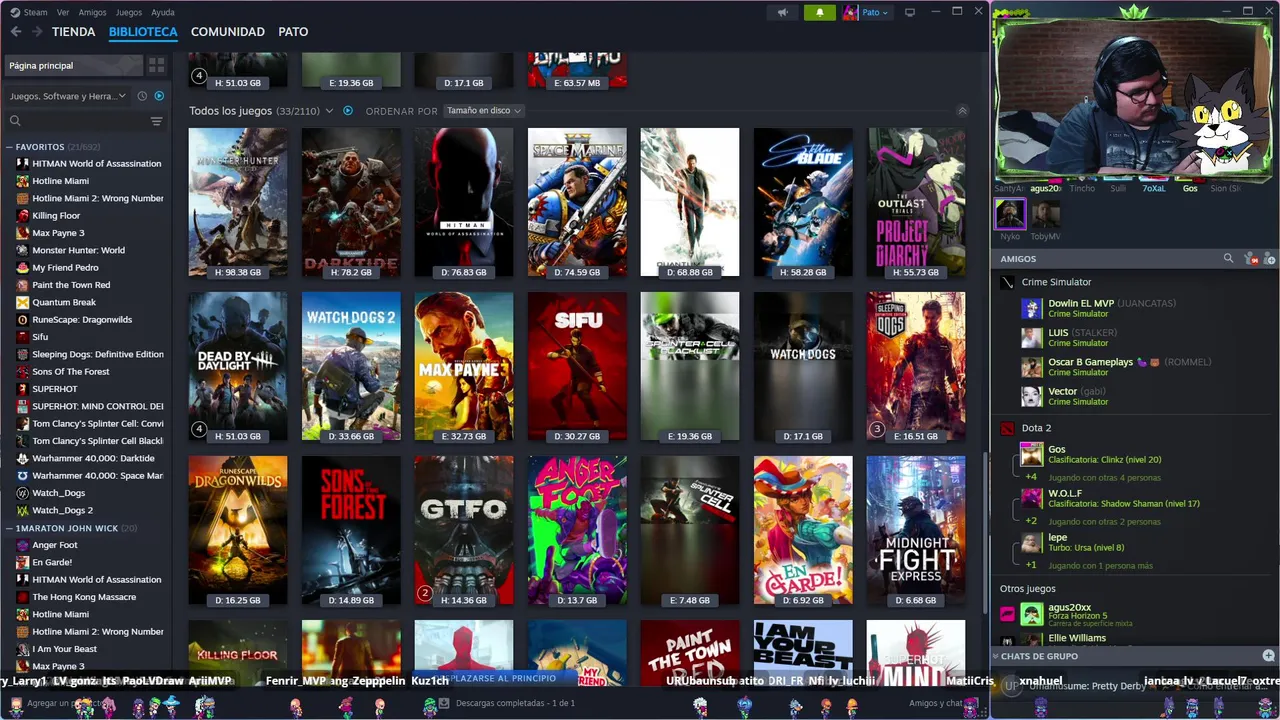Select Max Payne 3 in favorites
1280x720 pixels.
point(88,233)
